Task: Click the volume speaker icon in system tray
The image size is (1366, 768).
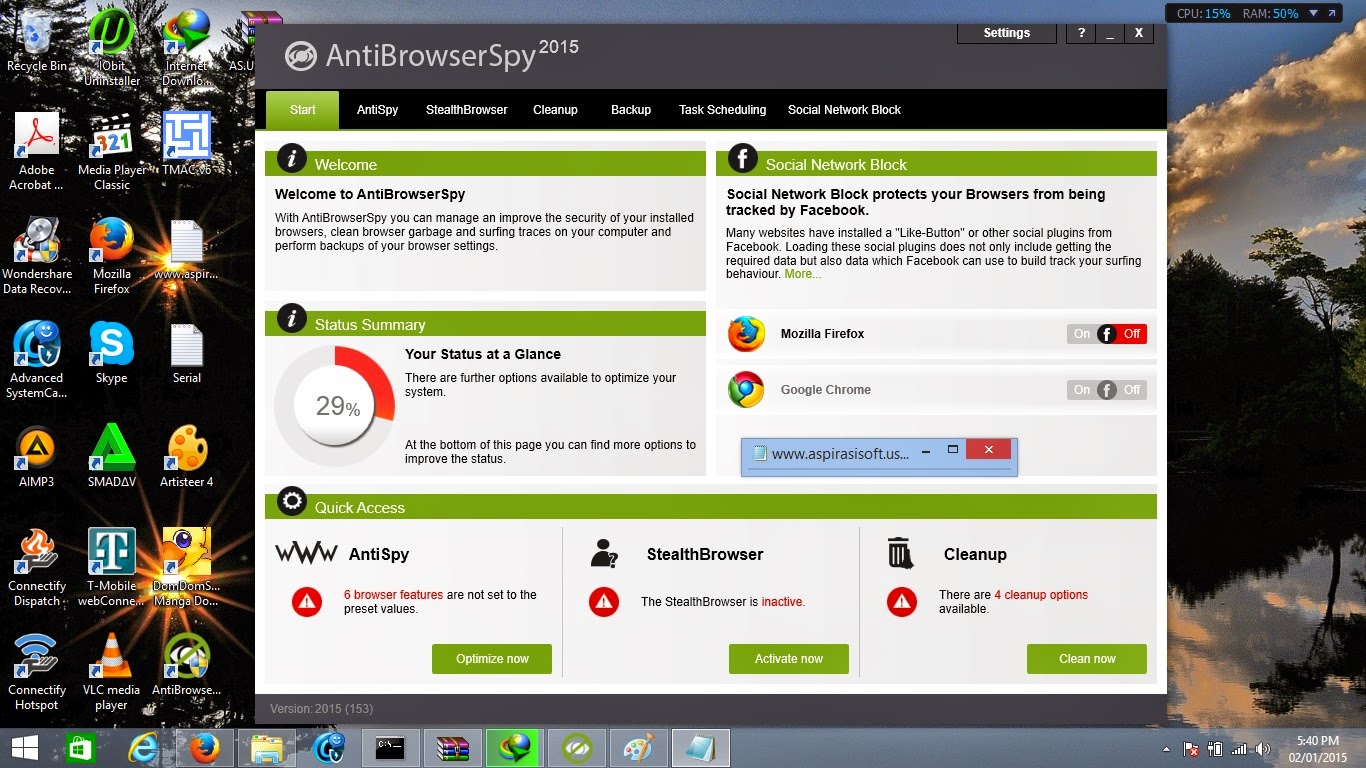Action: click(1262, 749)
